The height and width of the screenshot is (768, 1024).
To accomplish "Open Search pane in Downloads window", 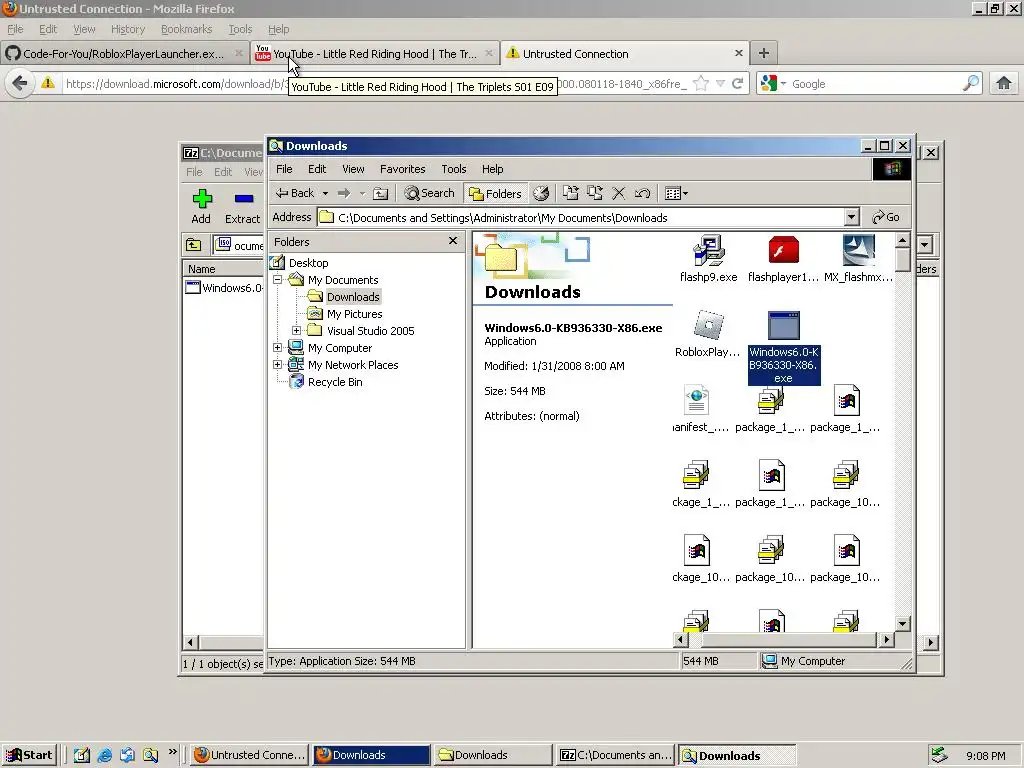I will [430, 193].
